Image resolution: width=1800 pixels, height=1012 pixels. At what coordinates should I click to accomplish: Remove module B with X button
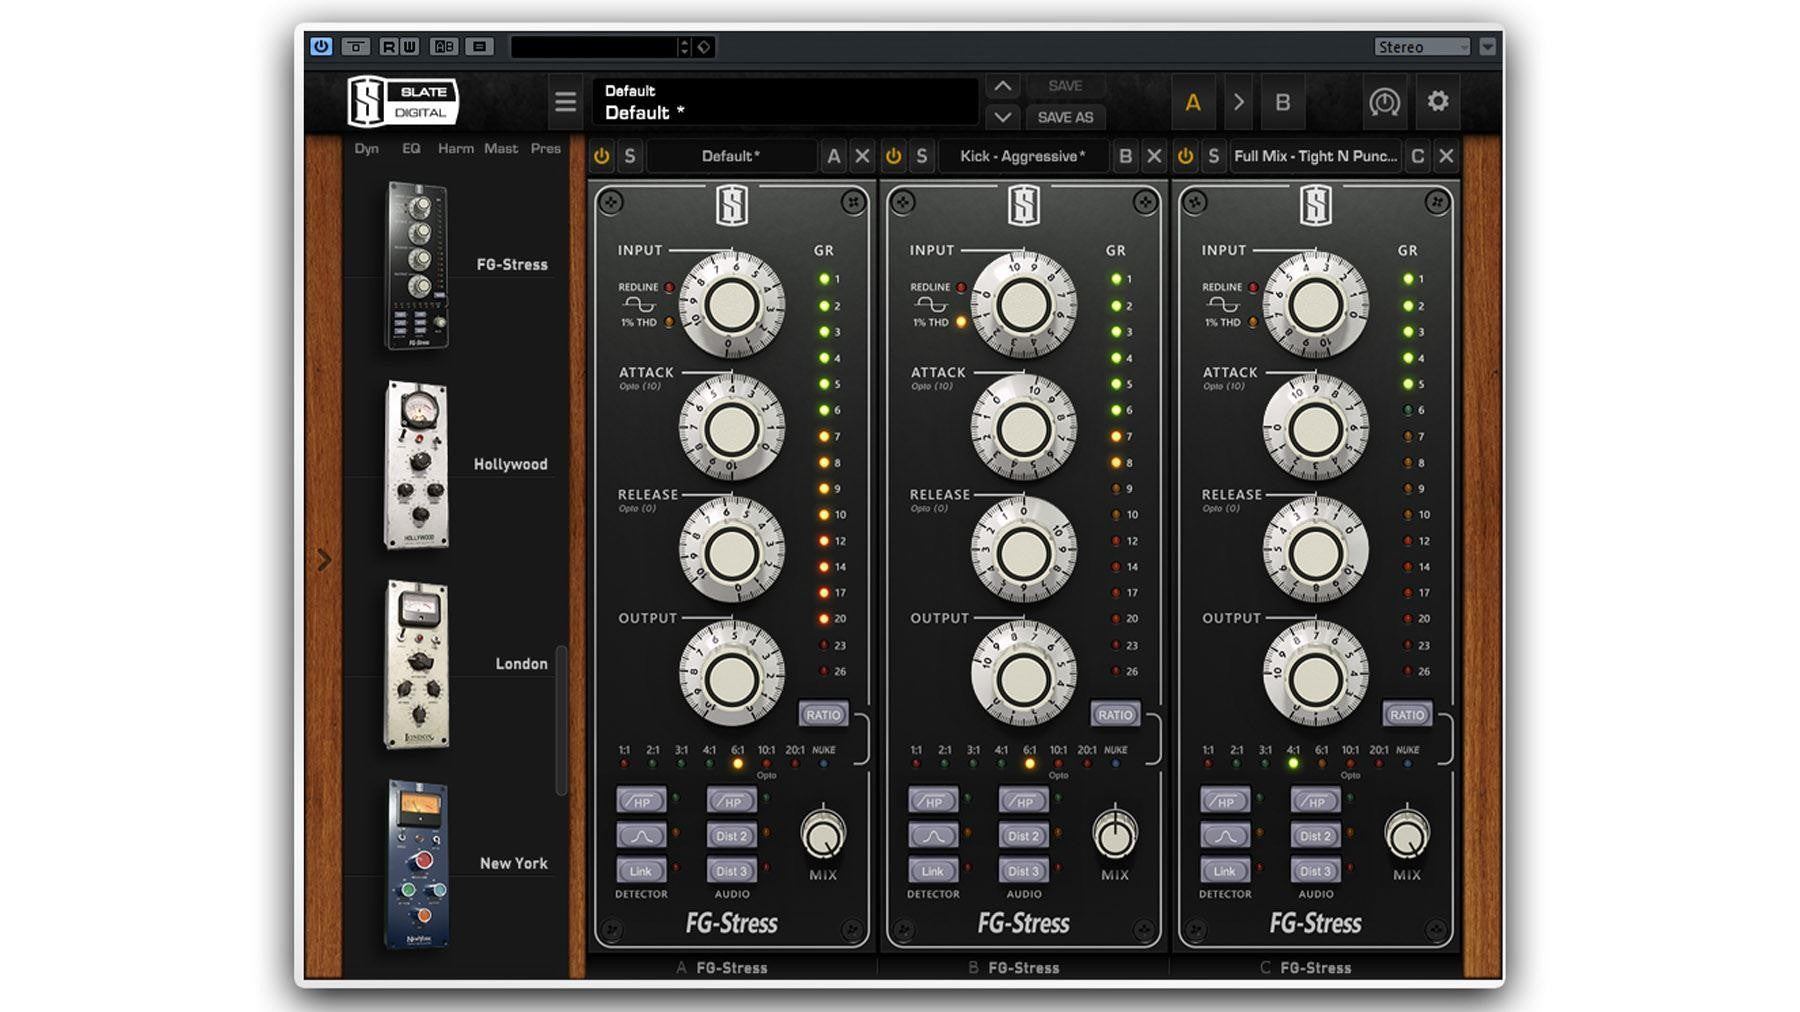point(1154,156)
